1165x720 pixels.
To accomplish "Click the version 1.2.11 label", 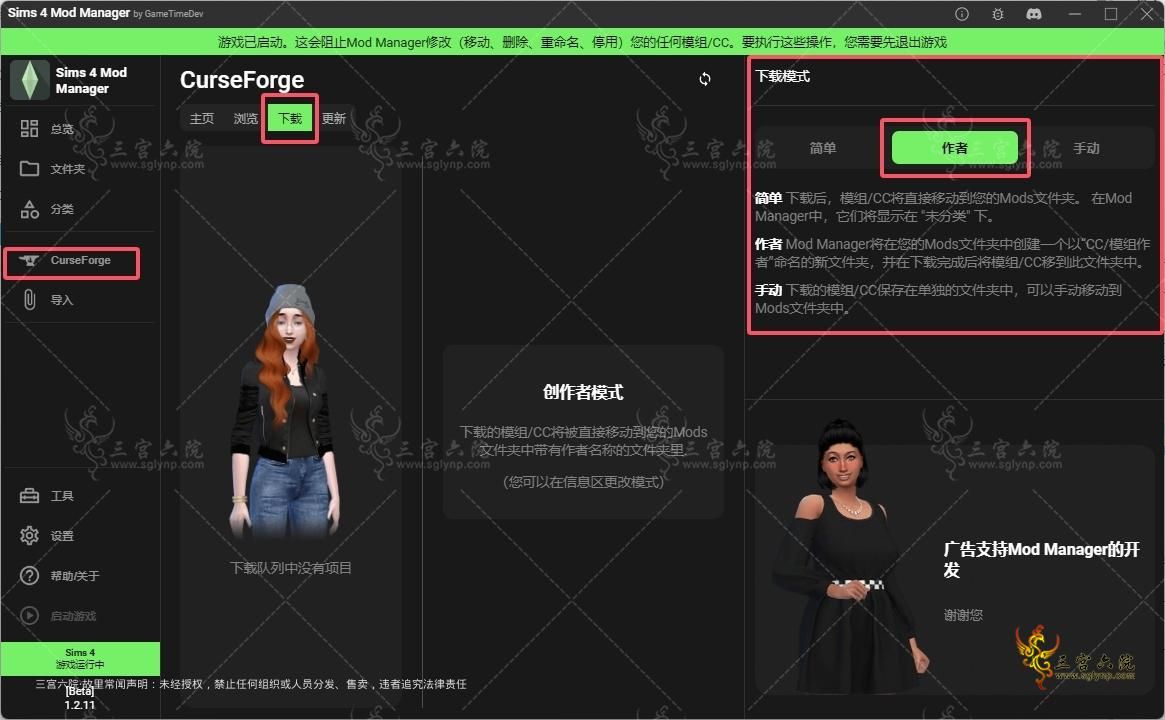I will [79, 705].
